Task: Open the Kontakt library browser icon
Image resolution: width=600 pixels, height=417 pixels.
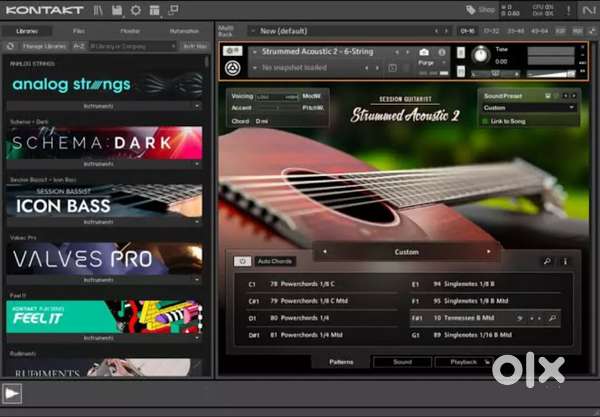Action: (98, 10)
